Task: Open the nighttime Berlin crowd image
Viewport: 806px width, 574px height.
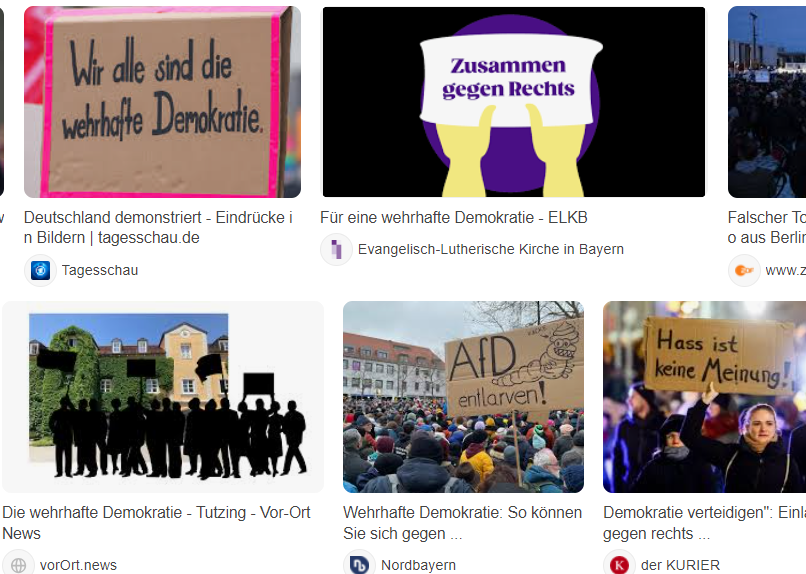Action: click(767, 102)
